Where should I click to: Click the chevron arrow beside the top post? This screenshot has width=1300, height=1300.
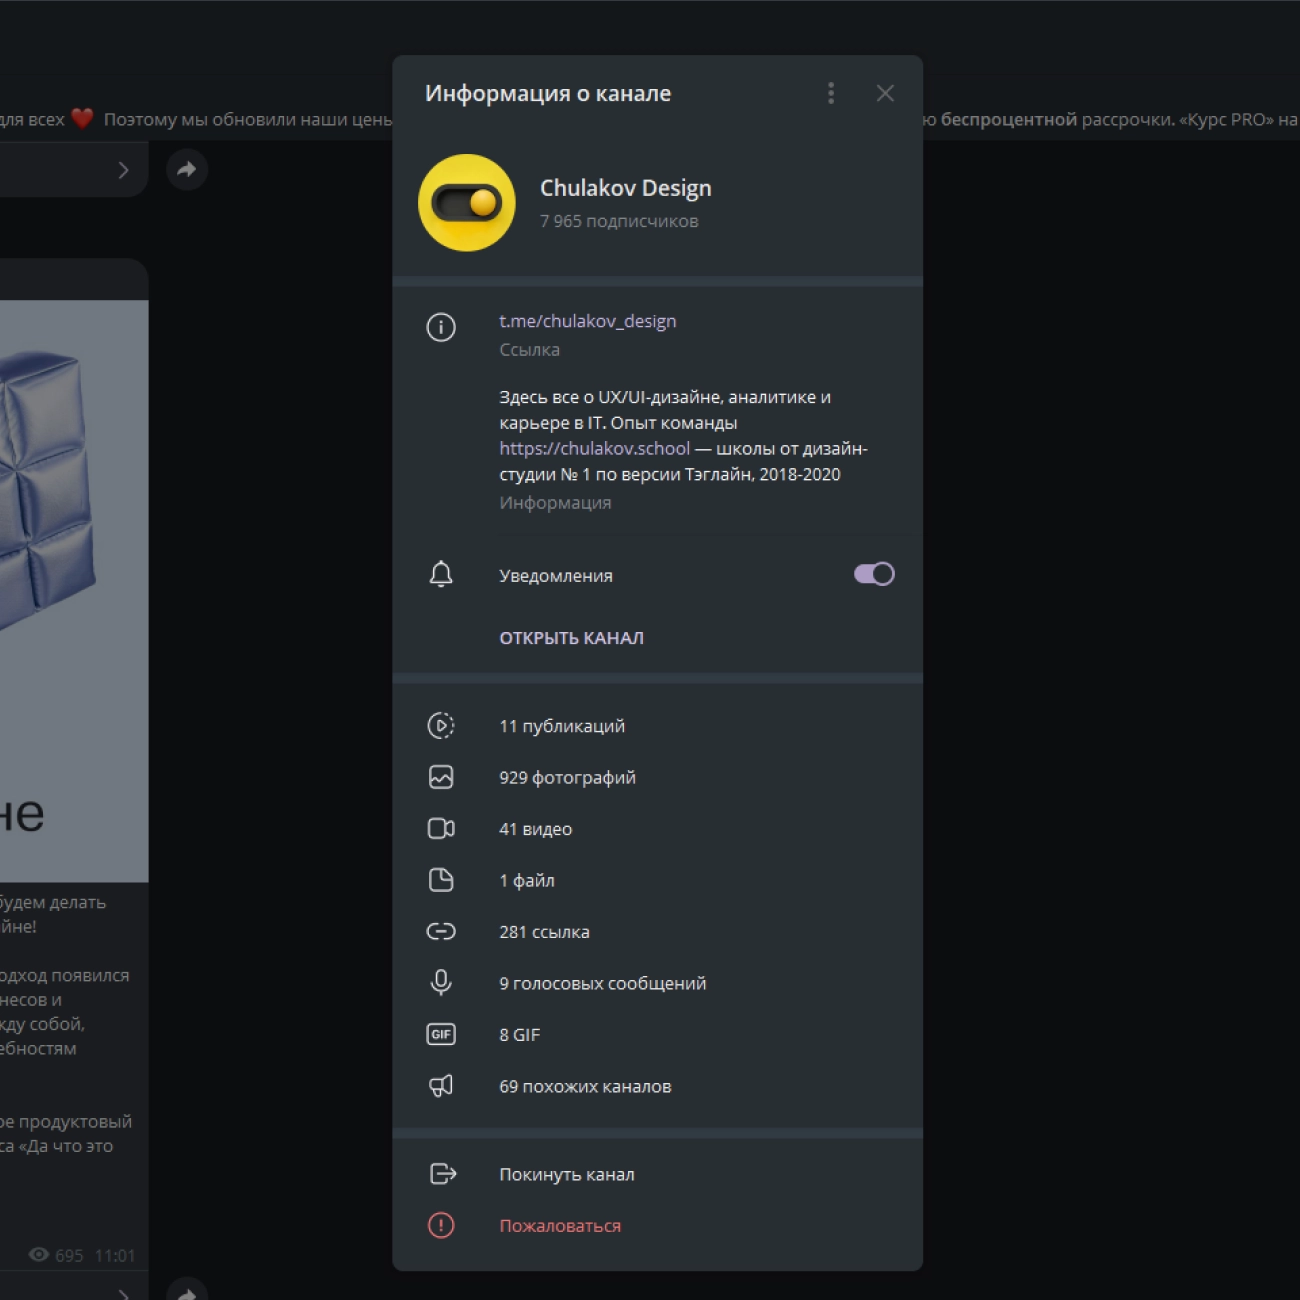123,170
